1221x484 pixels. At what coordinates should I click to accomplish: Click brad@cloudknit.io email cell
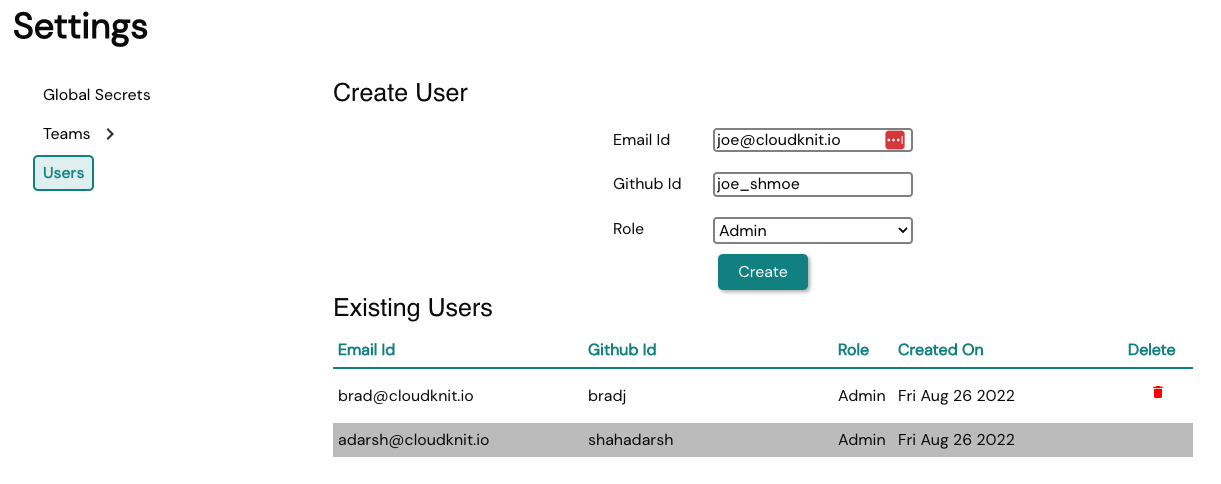(406, 396)
